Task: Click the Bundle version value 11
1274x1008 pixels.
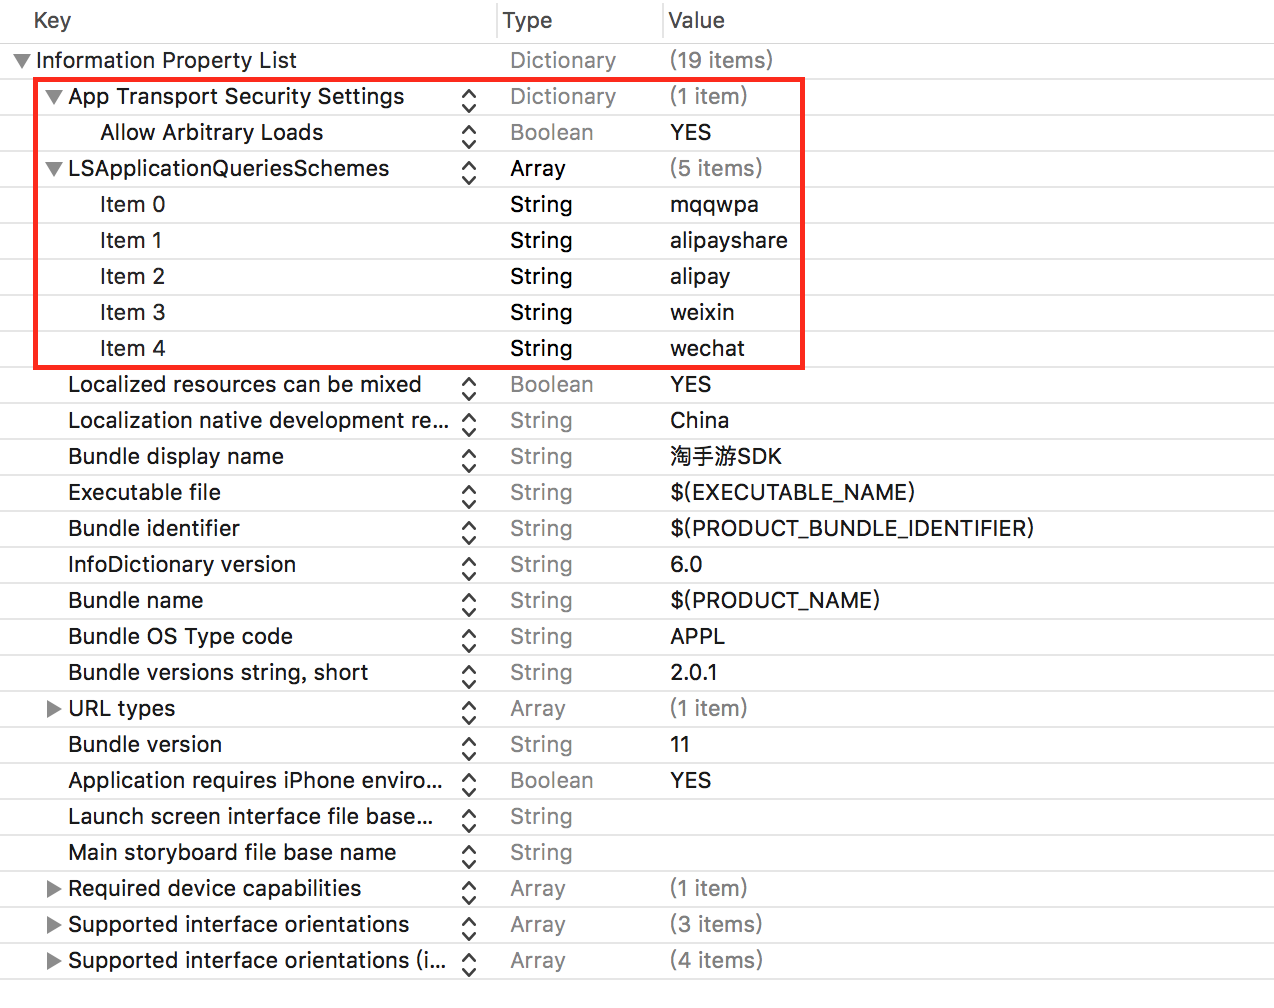Action: coord(680,745)
